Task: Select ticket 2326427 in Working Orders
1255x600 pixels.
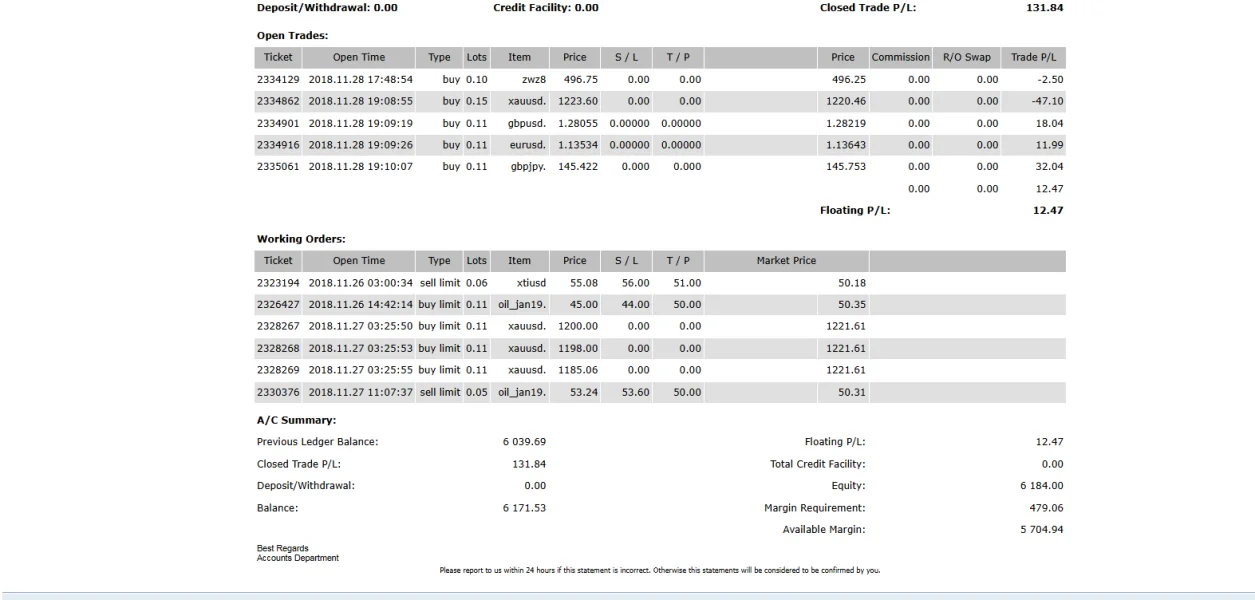Action: 278,305
